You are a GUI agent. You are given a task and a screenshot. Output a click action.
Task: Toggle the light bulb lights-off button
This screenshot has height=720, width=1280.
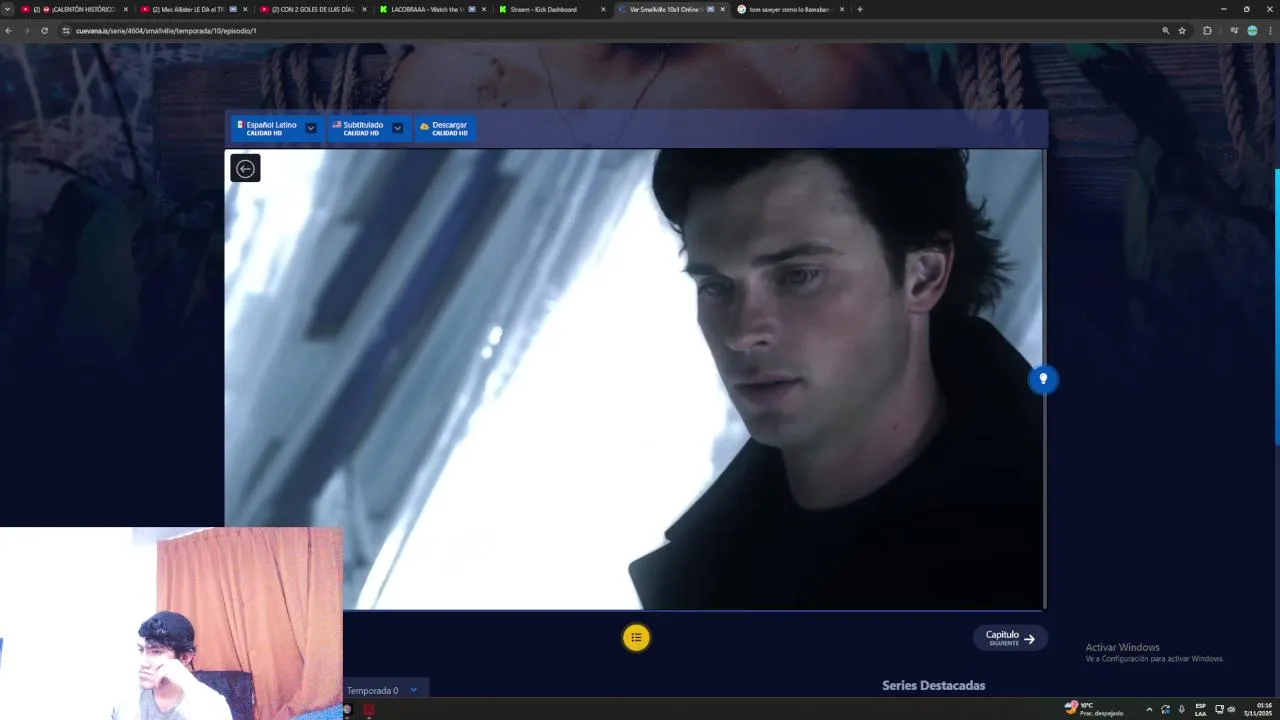point(1043,379)
